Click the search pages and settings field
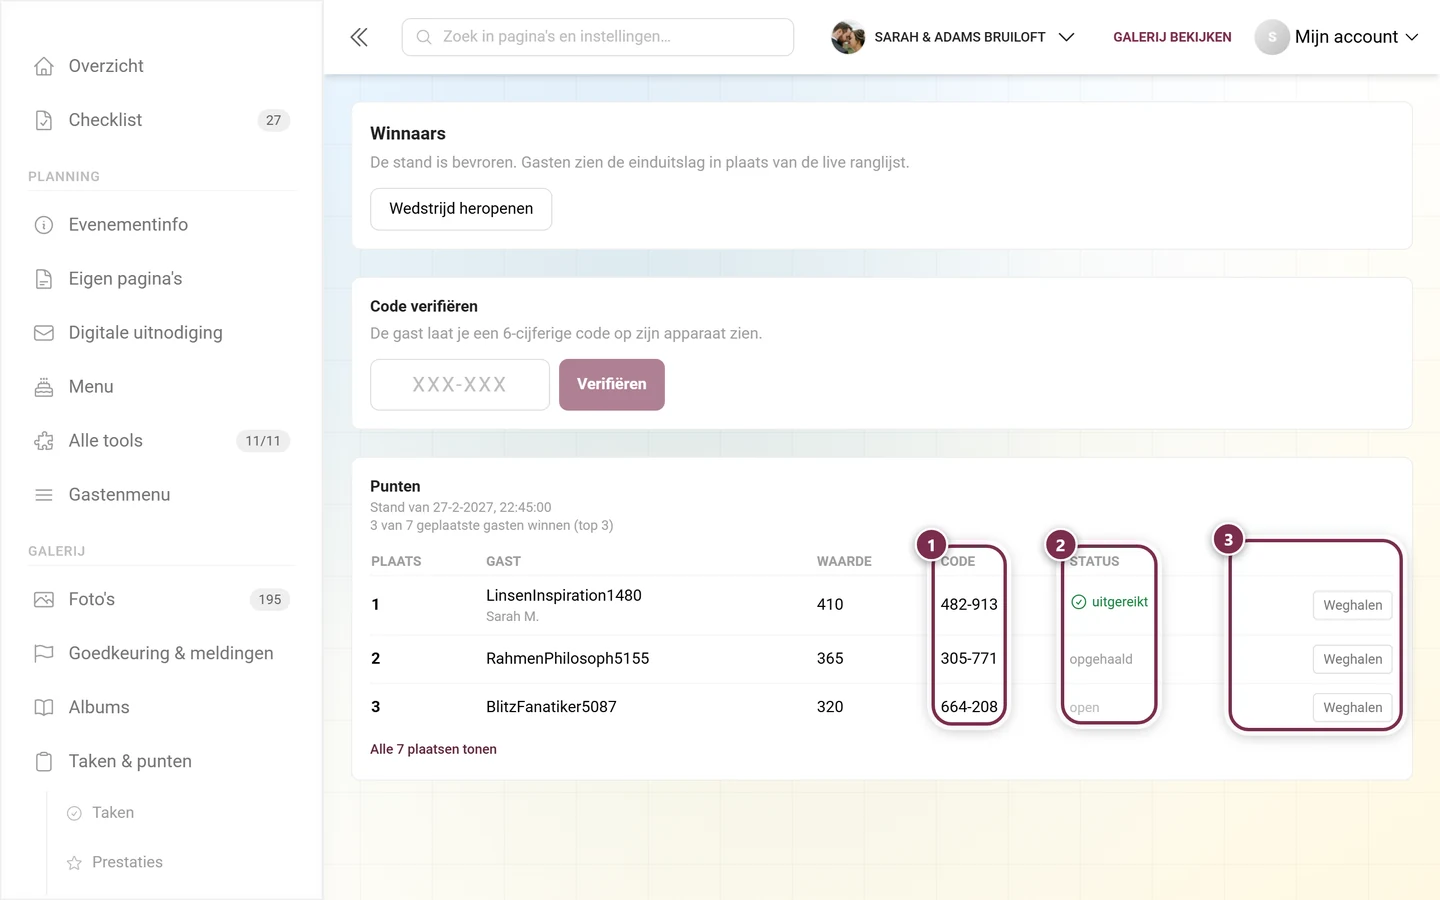 (598, 37)
